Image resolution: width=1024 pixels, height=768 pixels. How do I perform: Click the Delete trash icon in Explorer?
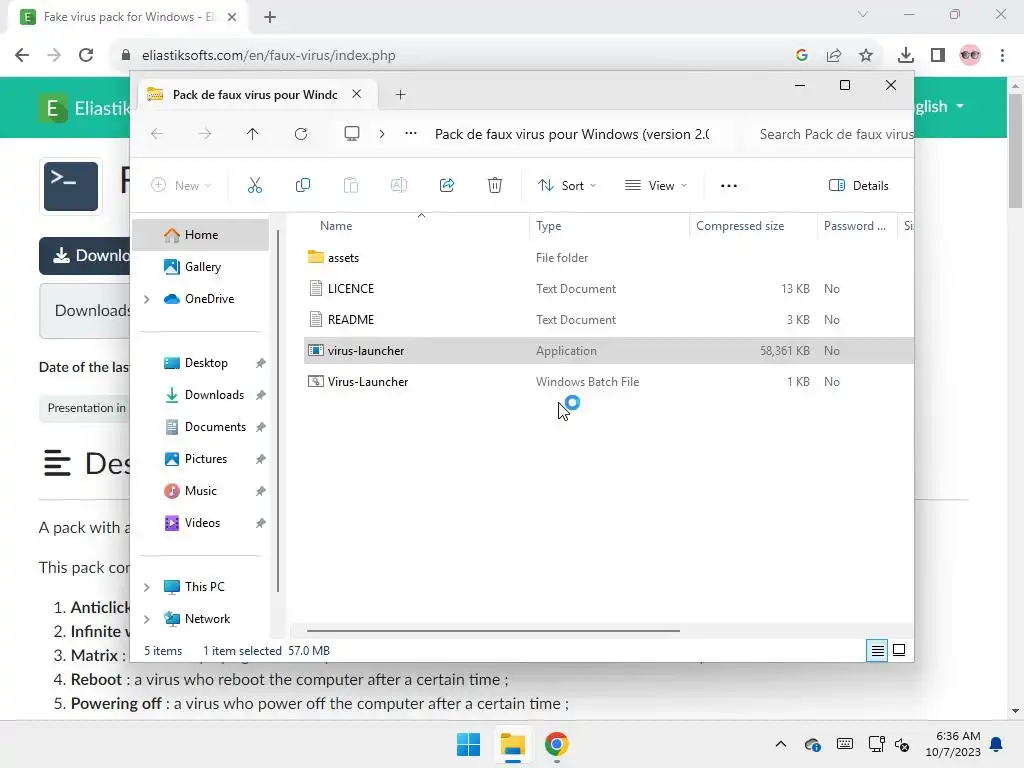pyautogui.click(x=495, y=185)
